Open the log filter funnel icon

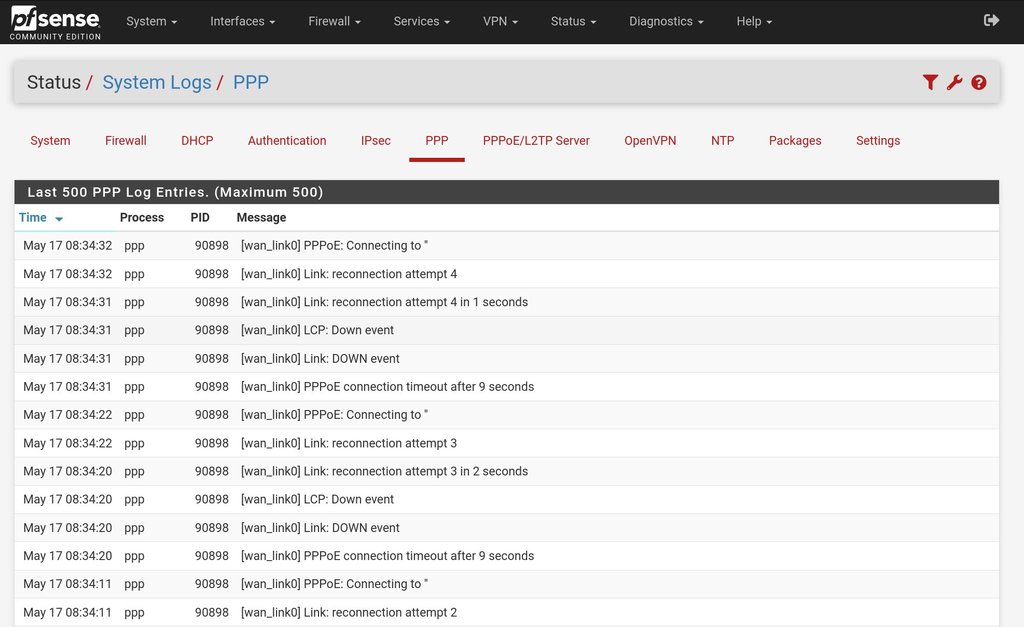(930, 82)
